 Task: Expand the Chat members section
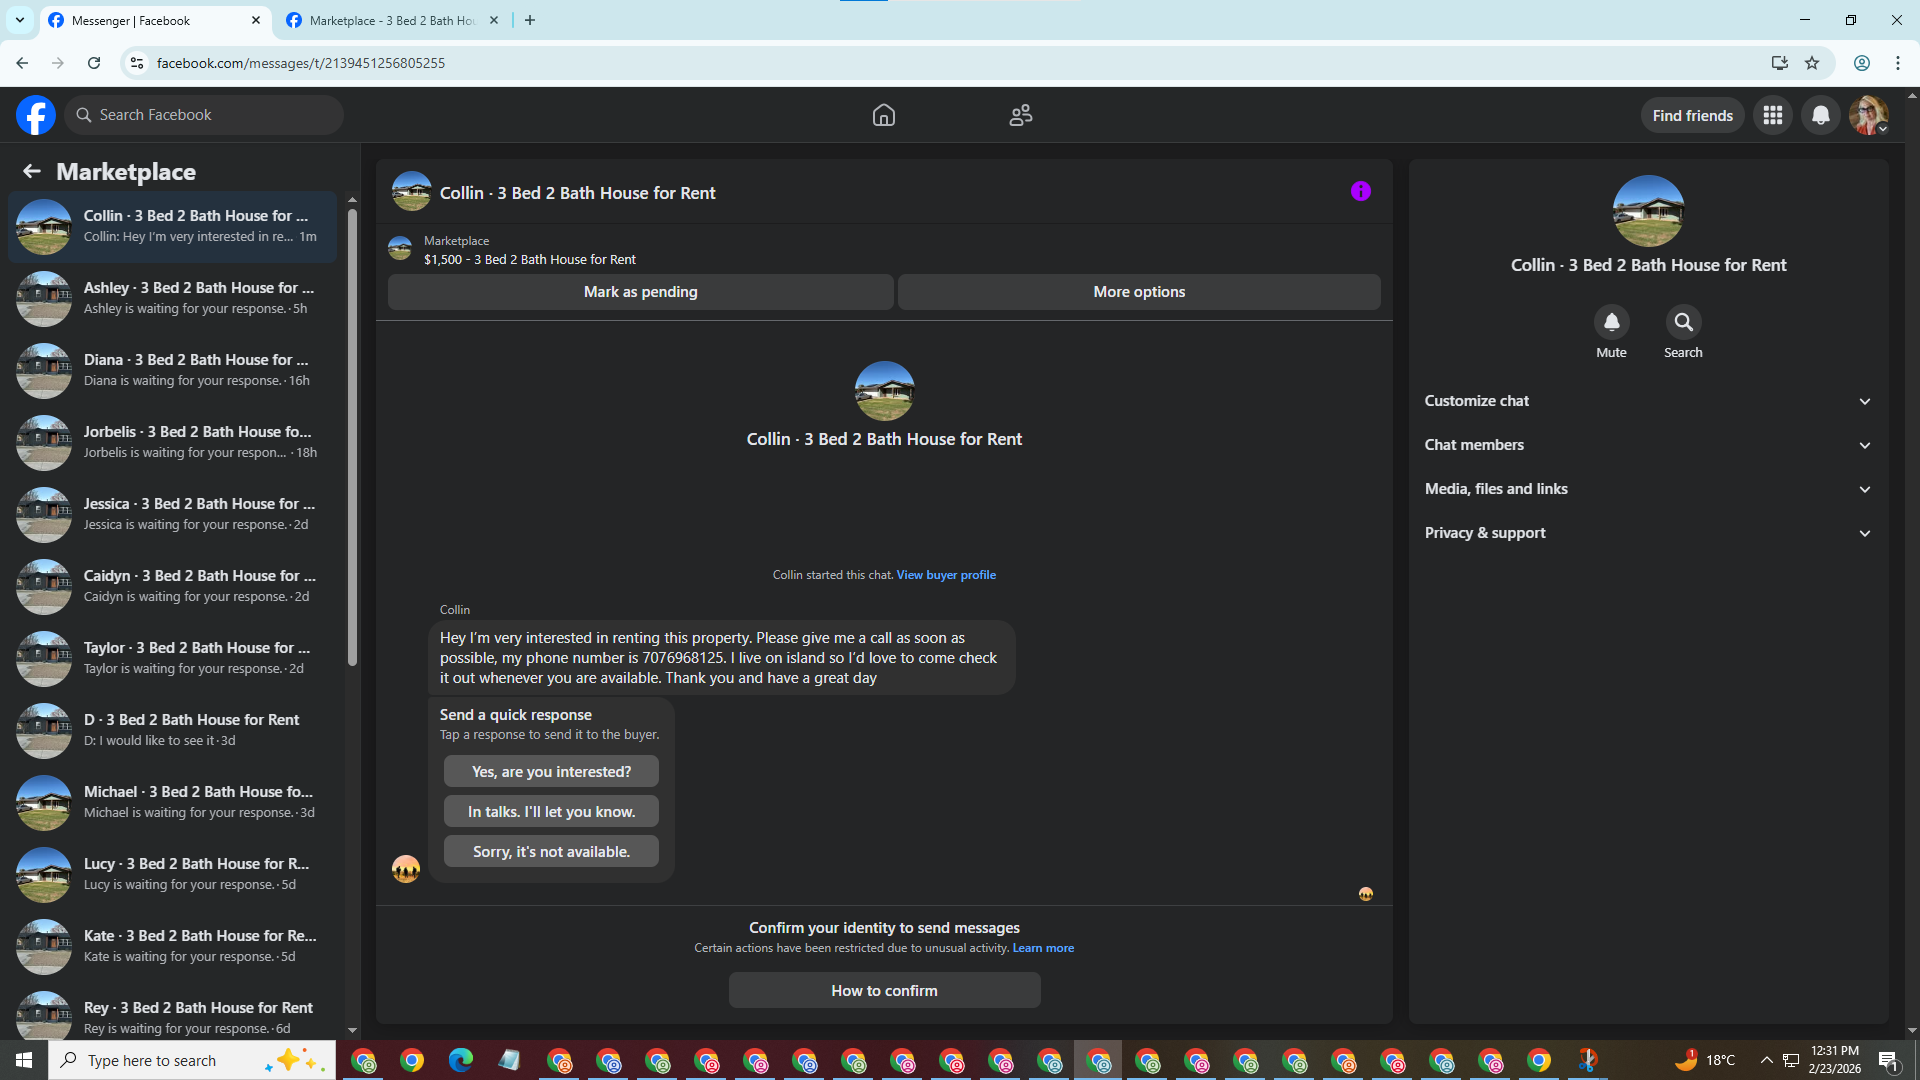(x=1647, y=445)
